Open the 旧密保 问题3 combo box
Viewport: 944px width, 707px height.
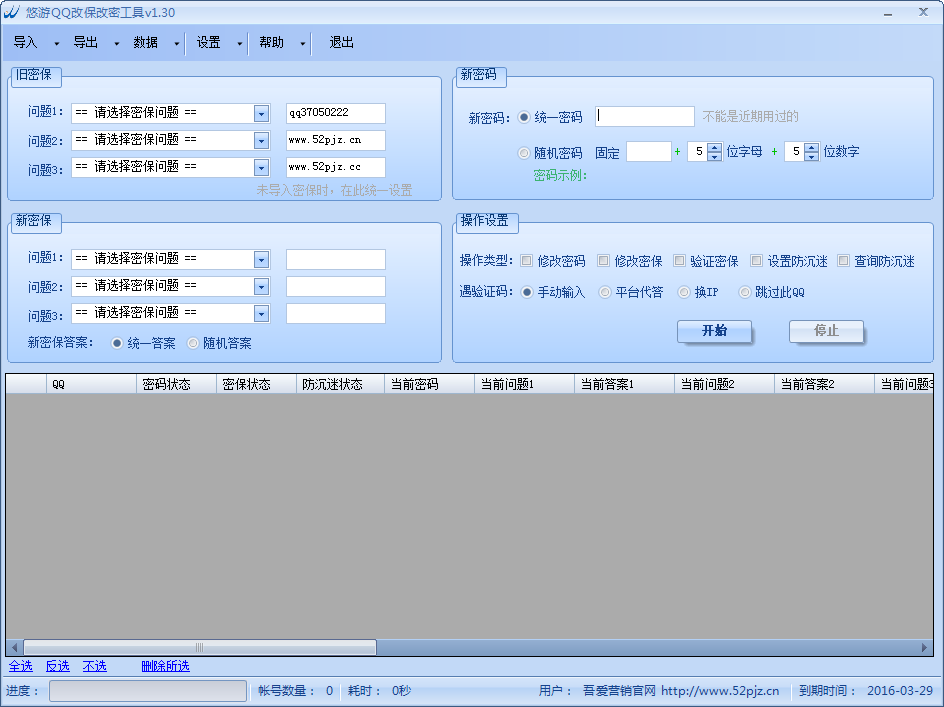(x=261, y=168)
